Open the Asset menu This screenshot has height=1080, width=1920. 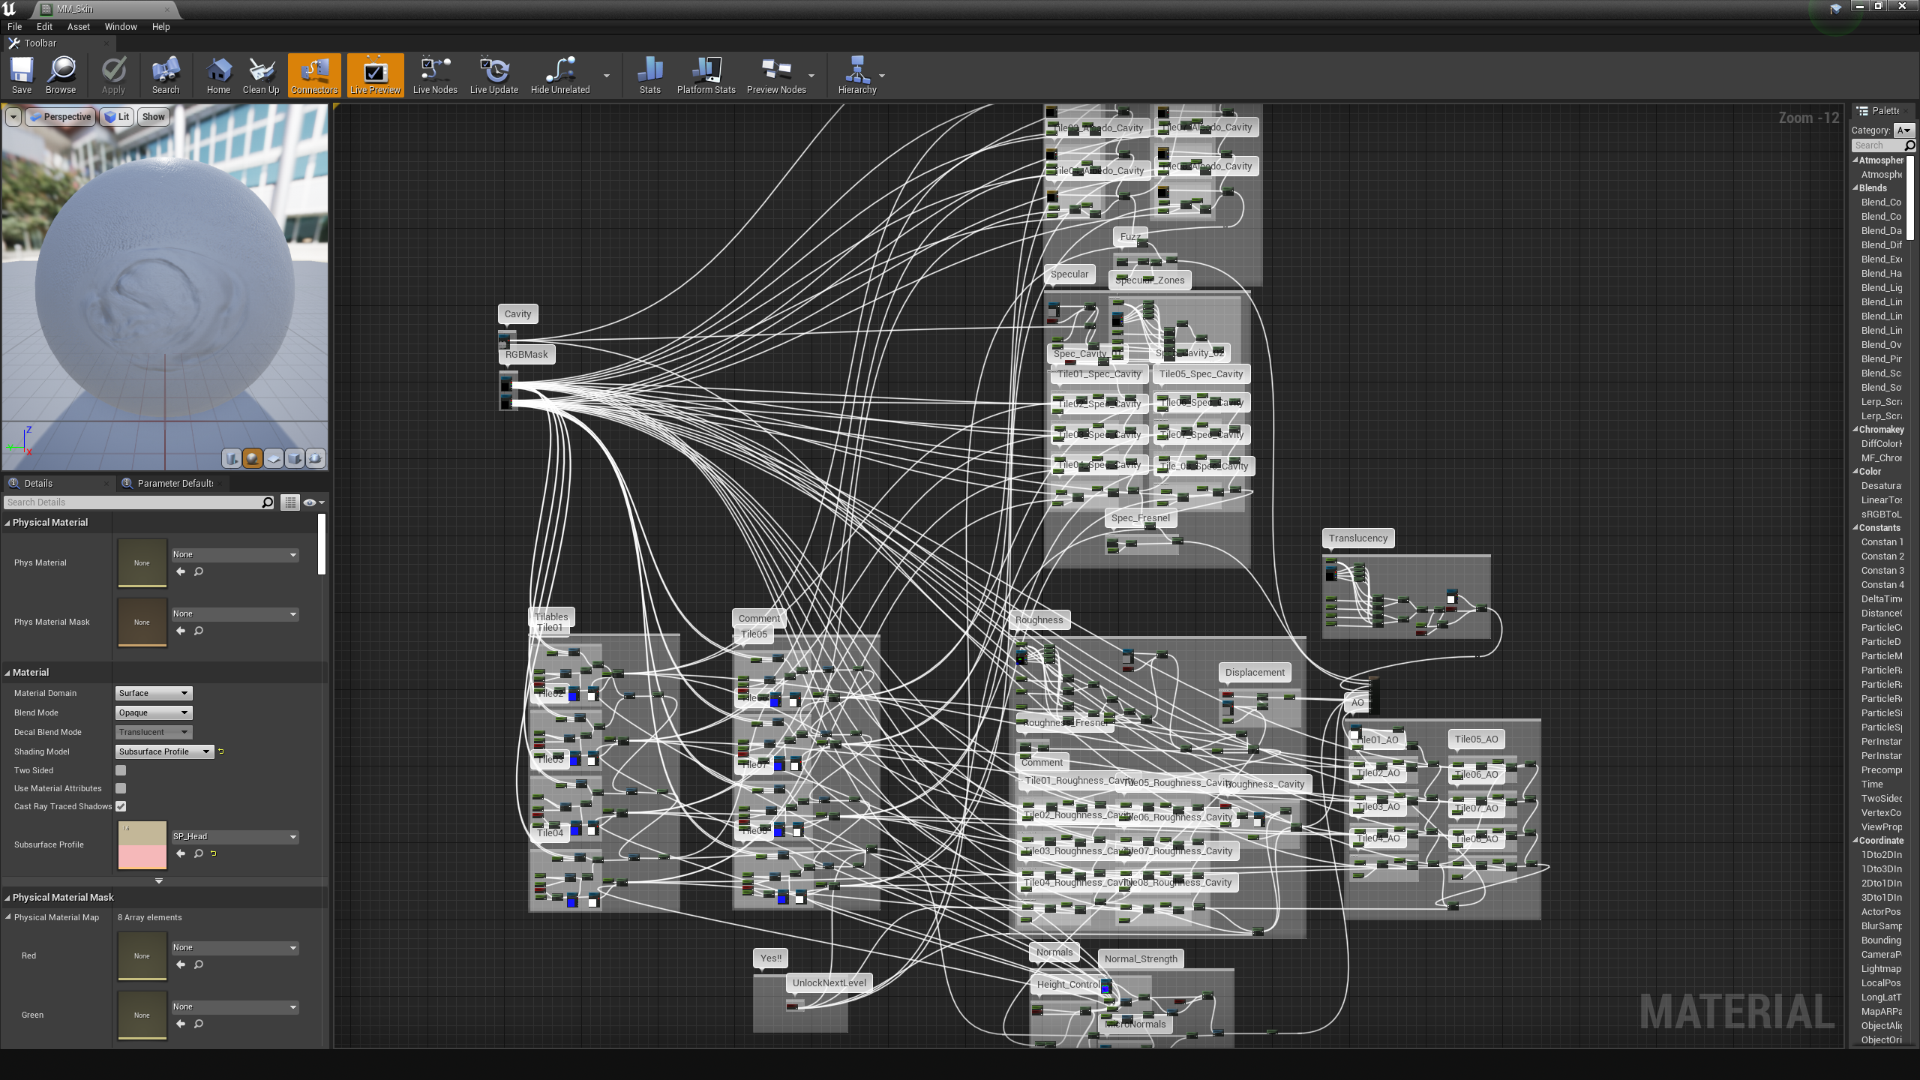[78, 27]
